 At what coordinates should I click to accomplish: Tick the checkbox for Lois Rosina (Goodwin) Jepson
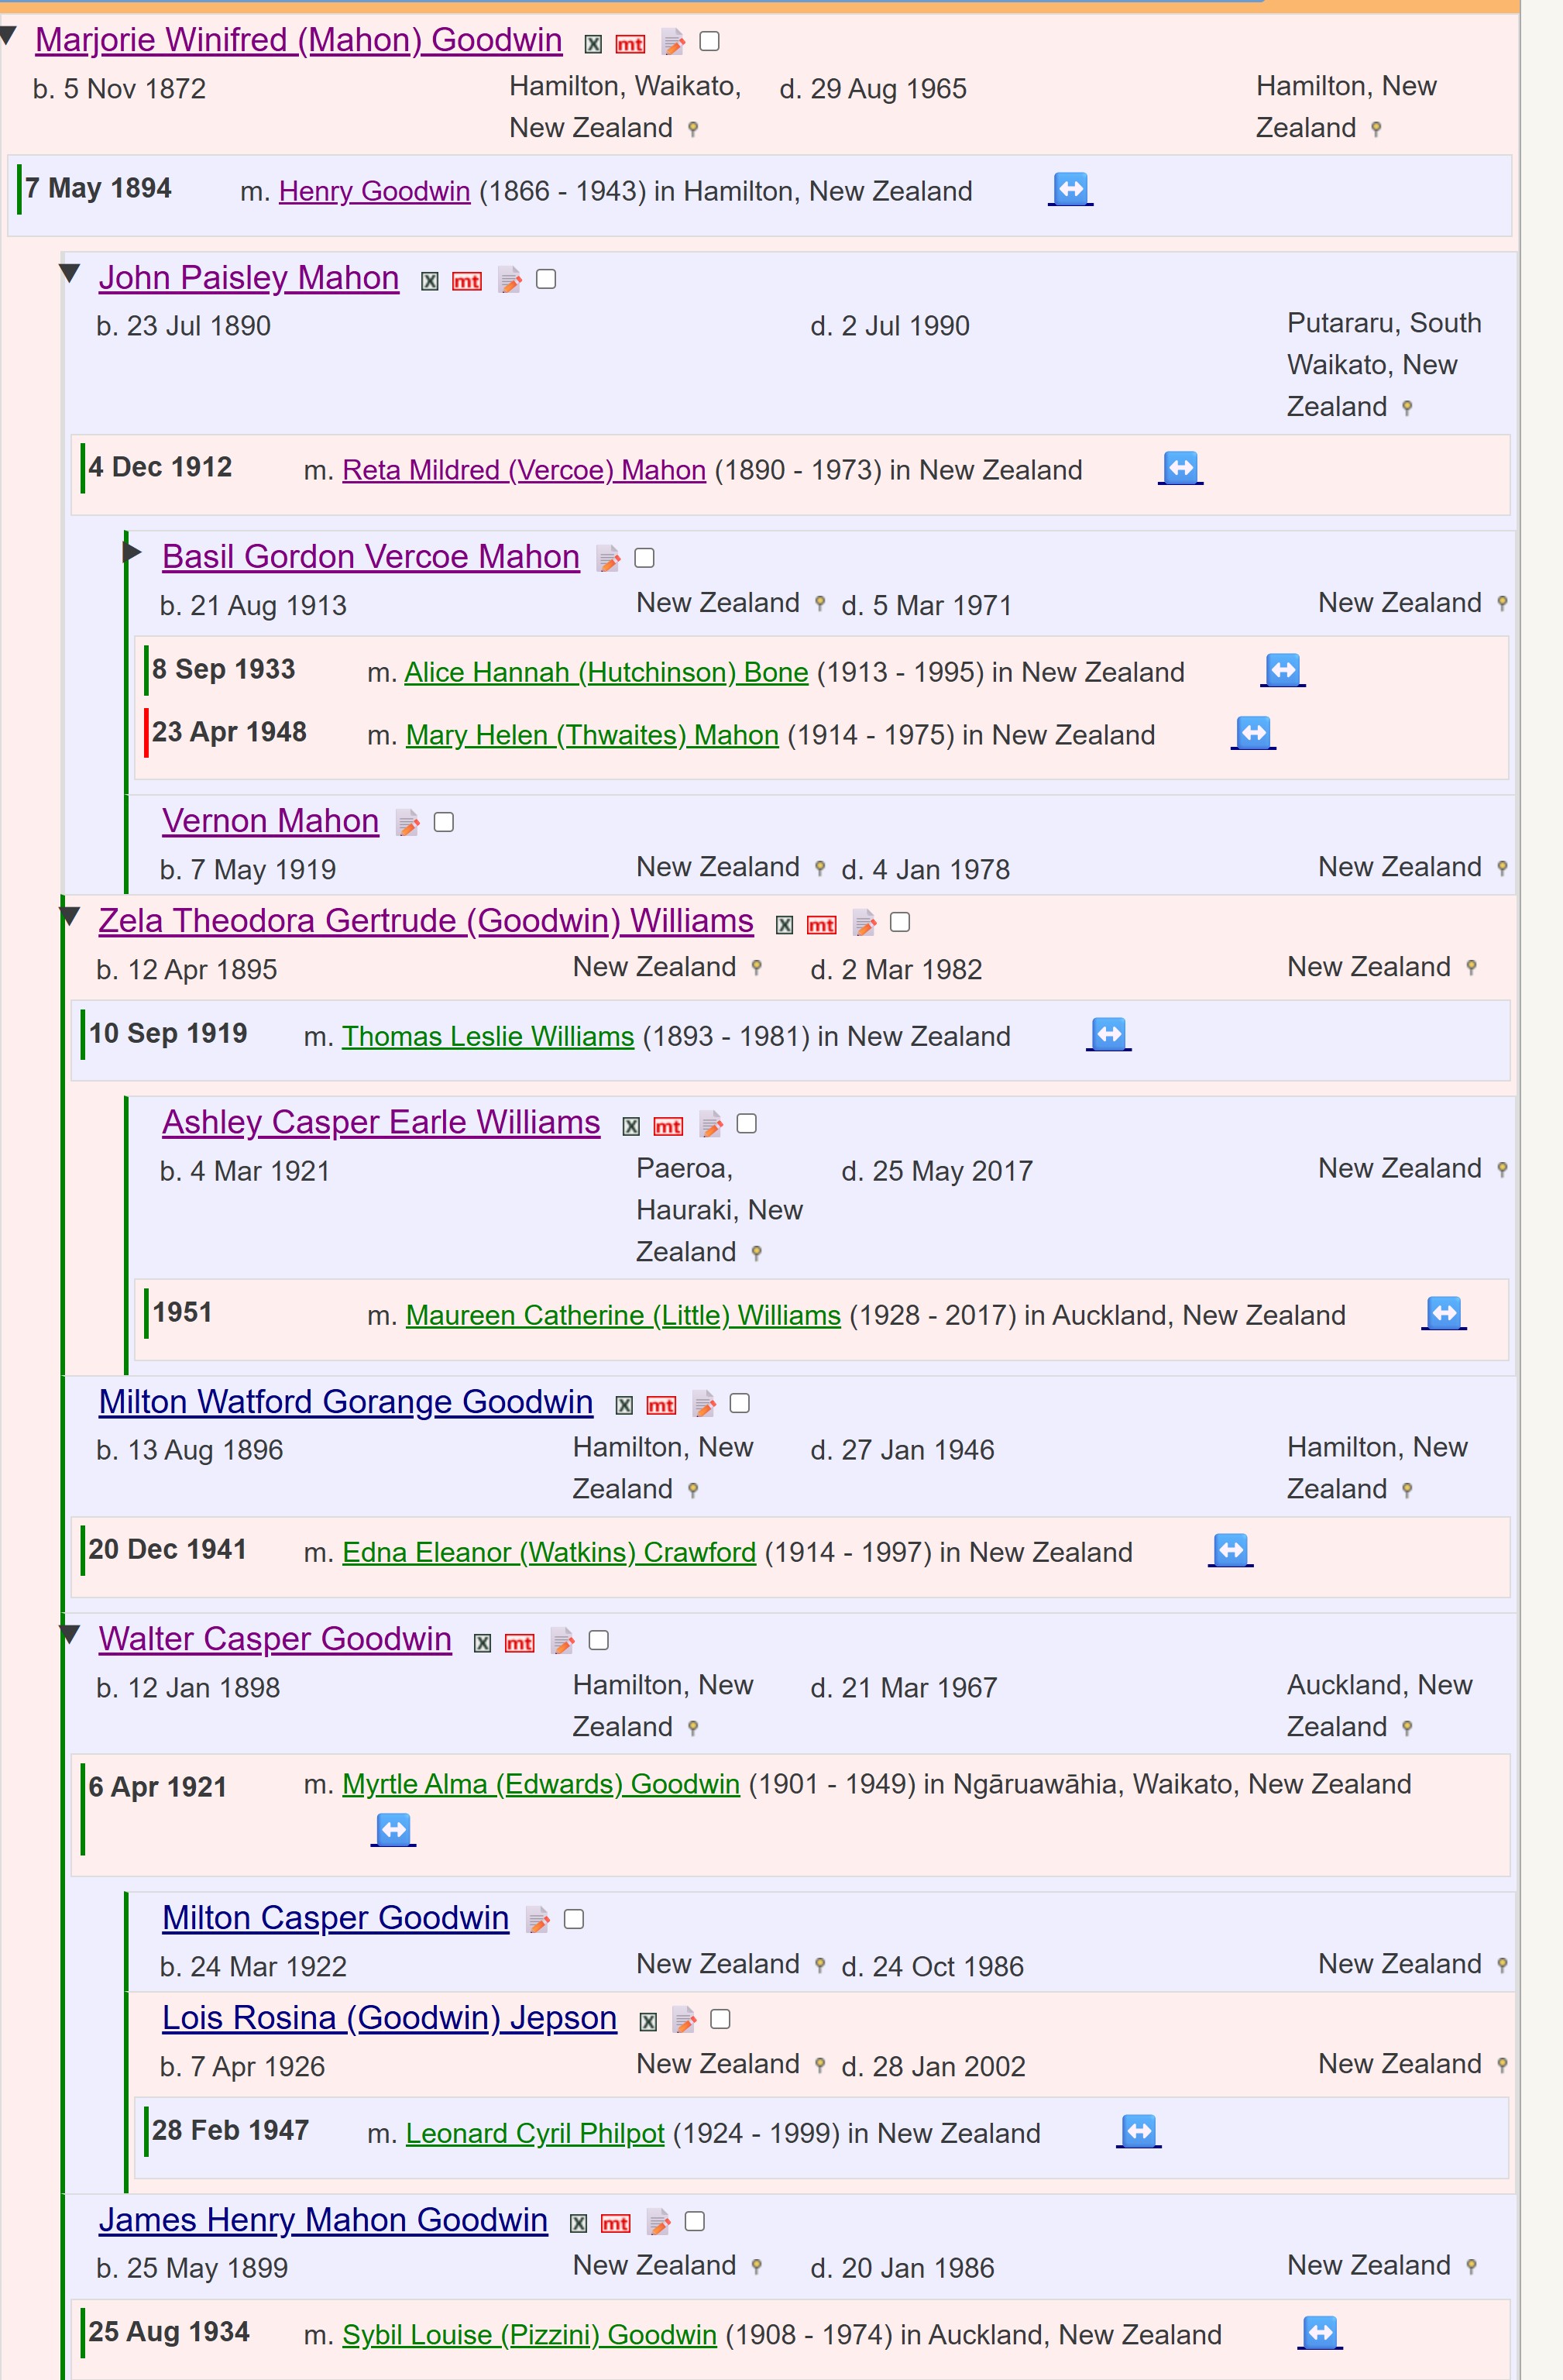point(720,2019)
